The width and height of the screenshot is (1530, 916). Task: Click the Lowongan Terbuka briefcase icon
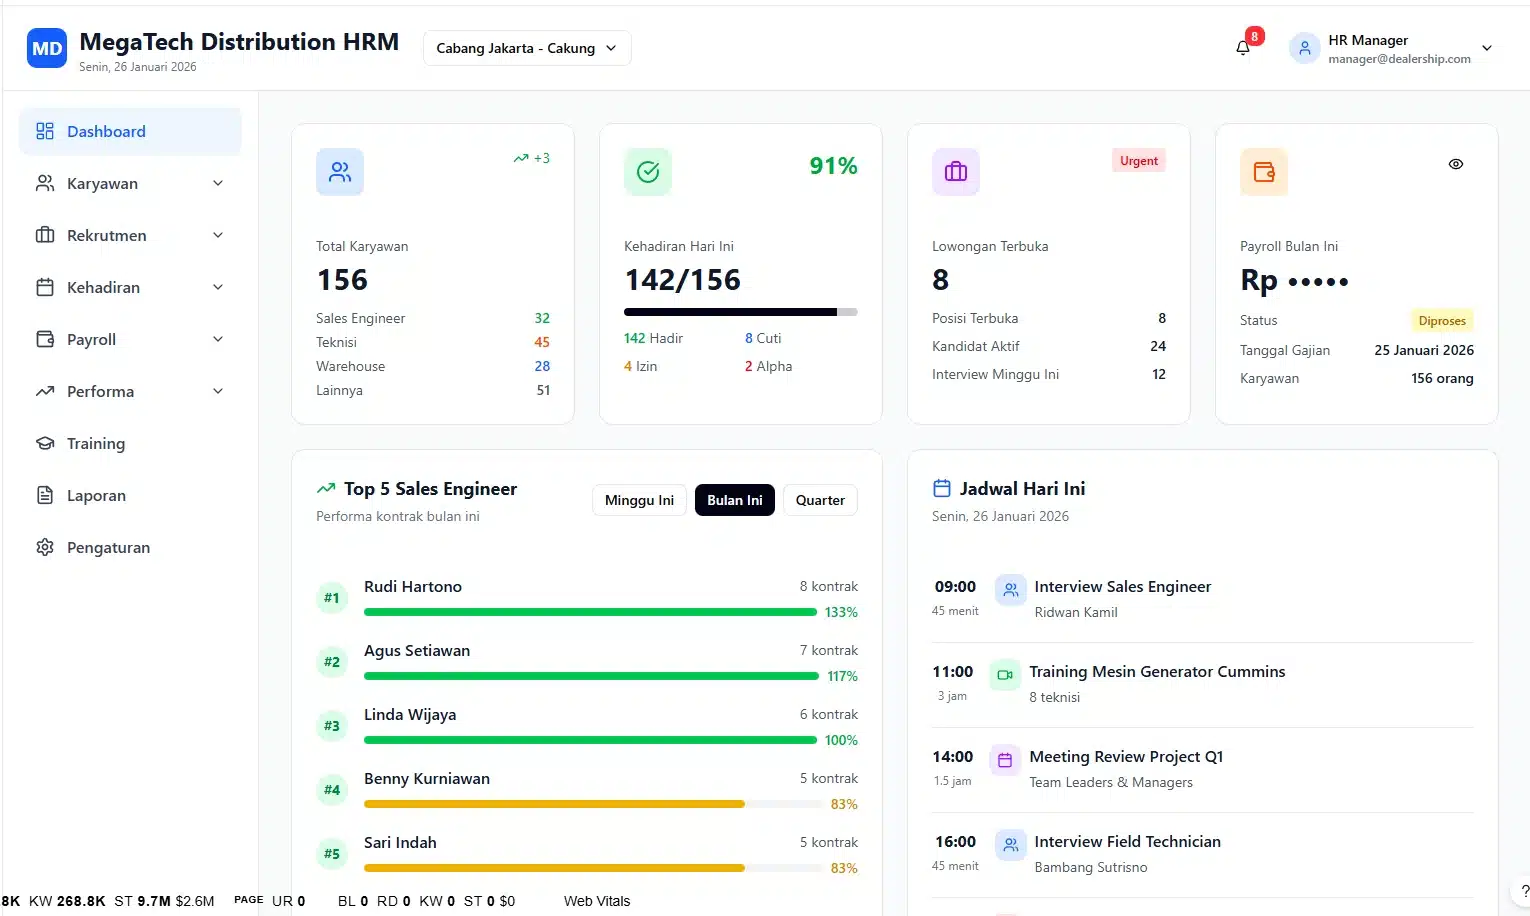click(956, 172)
